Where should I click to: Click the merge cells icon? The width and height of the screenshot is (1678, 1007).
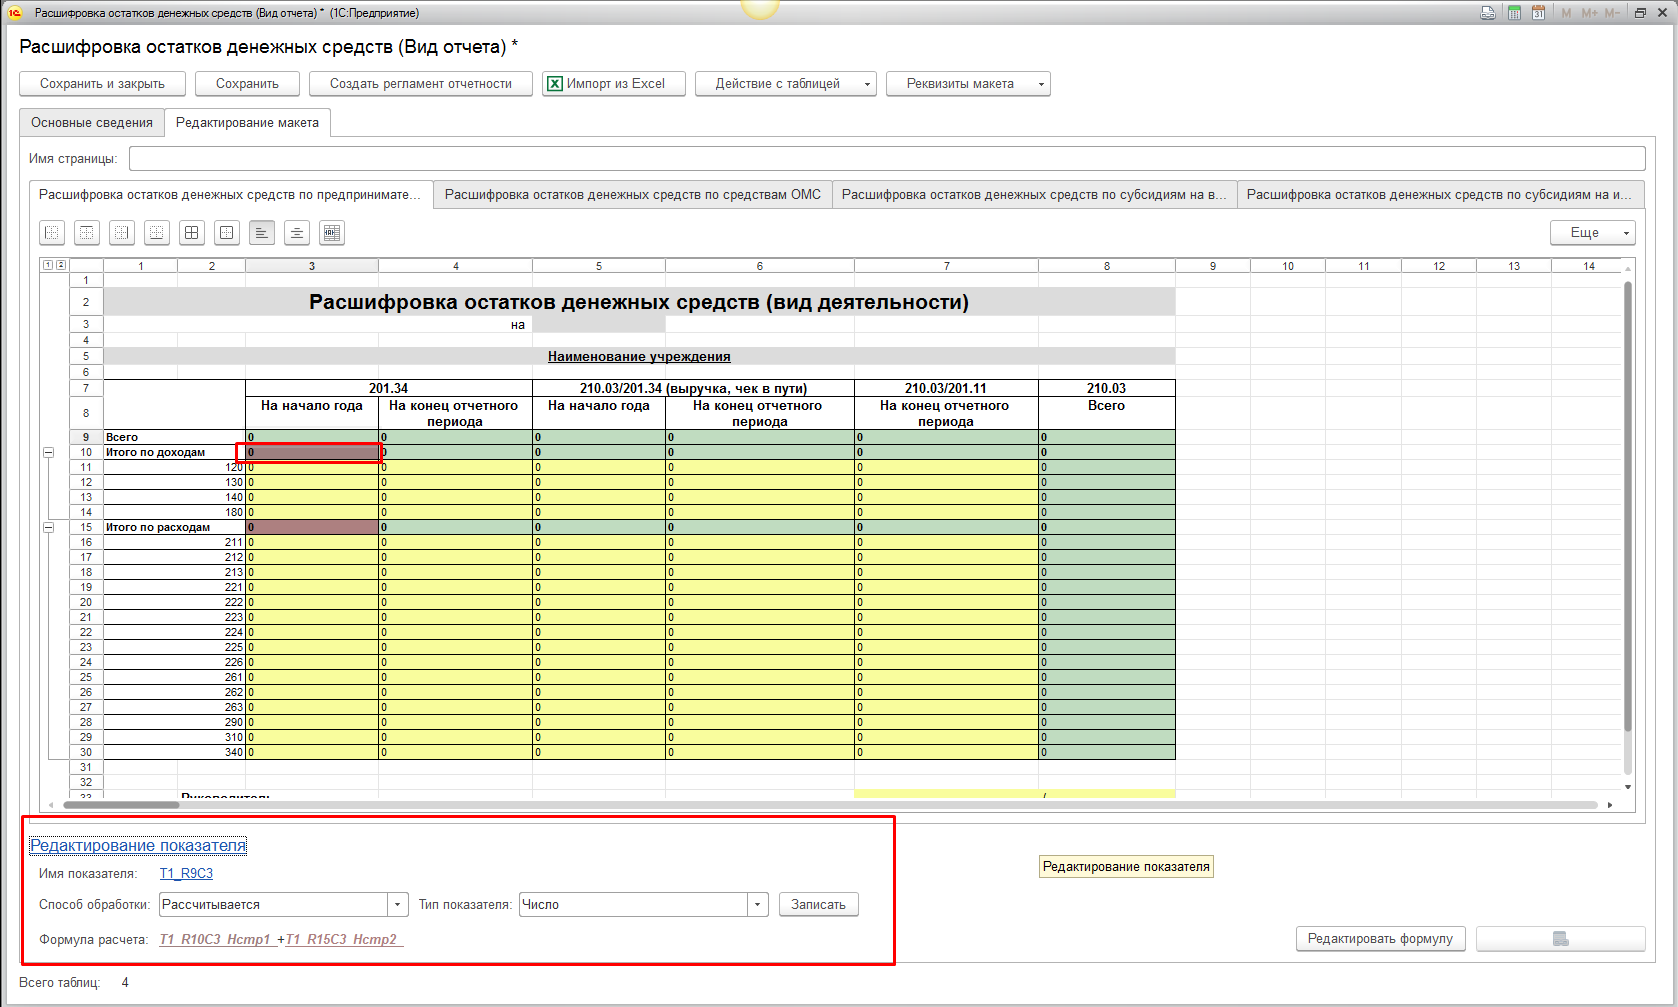(332, 233)
